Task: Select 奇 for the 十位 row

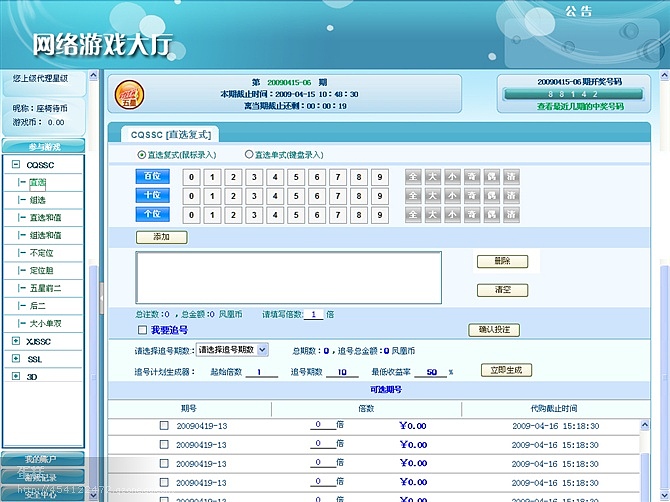Action: pos(472,196)
